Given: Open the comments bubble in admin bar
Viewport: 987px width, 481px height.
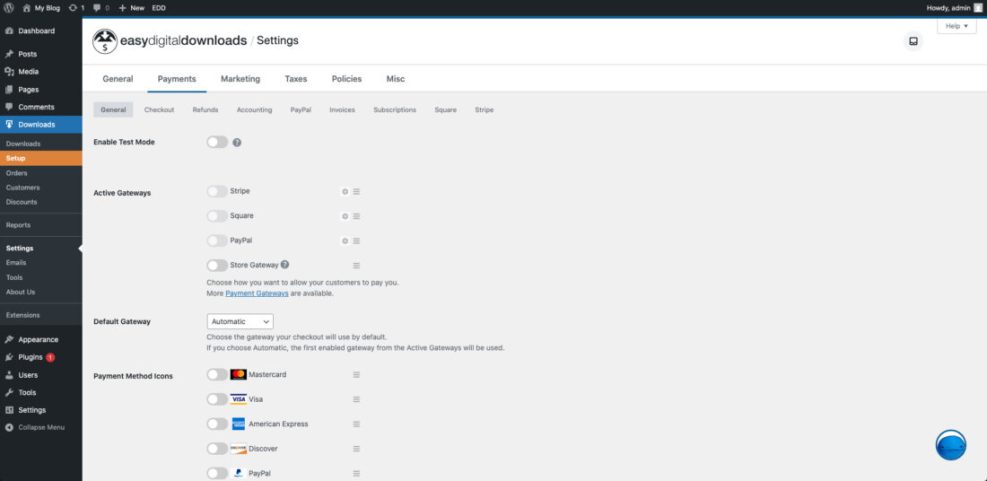Looking at the screenshot, I should pos(96,8).
